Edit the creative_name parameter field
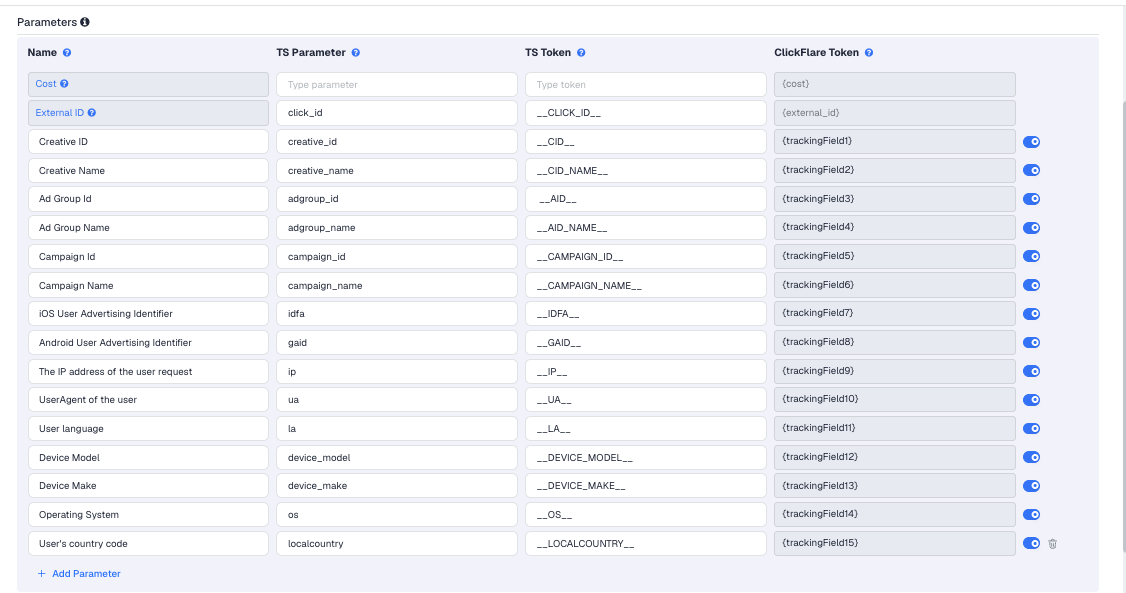The width and height of the screenshot is (1126, 593). [x=396, y=170]
